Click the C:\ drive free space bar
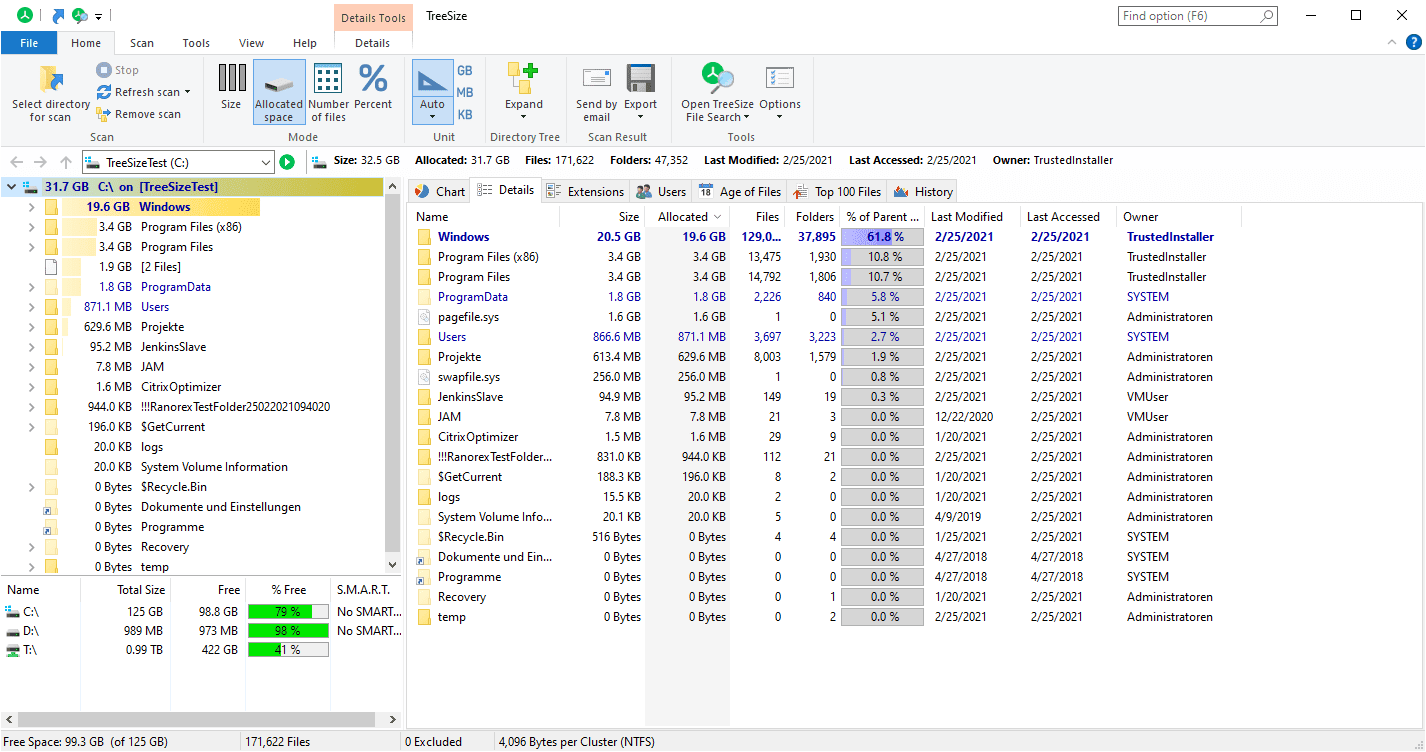Viewport: 1426px width, 752px height. (x=288, y=611)
